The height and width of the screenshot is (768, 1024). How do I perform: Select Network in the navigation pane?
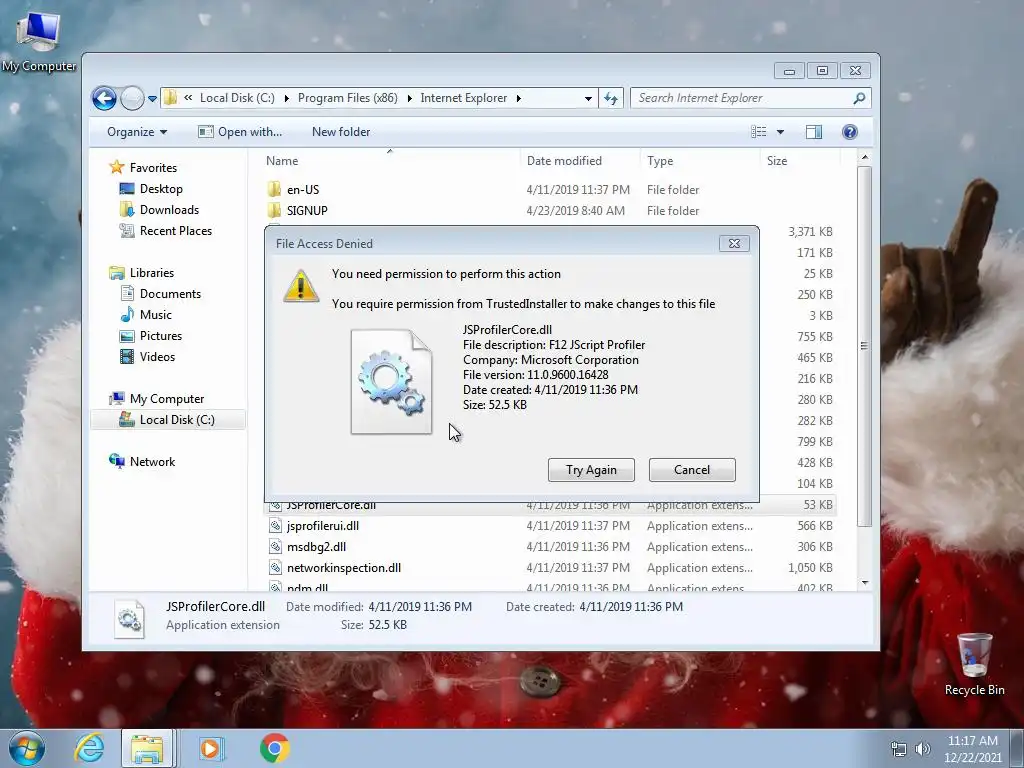pos(152,462)
